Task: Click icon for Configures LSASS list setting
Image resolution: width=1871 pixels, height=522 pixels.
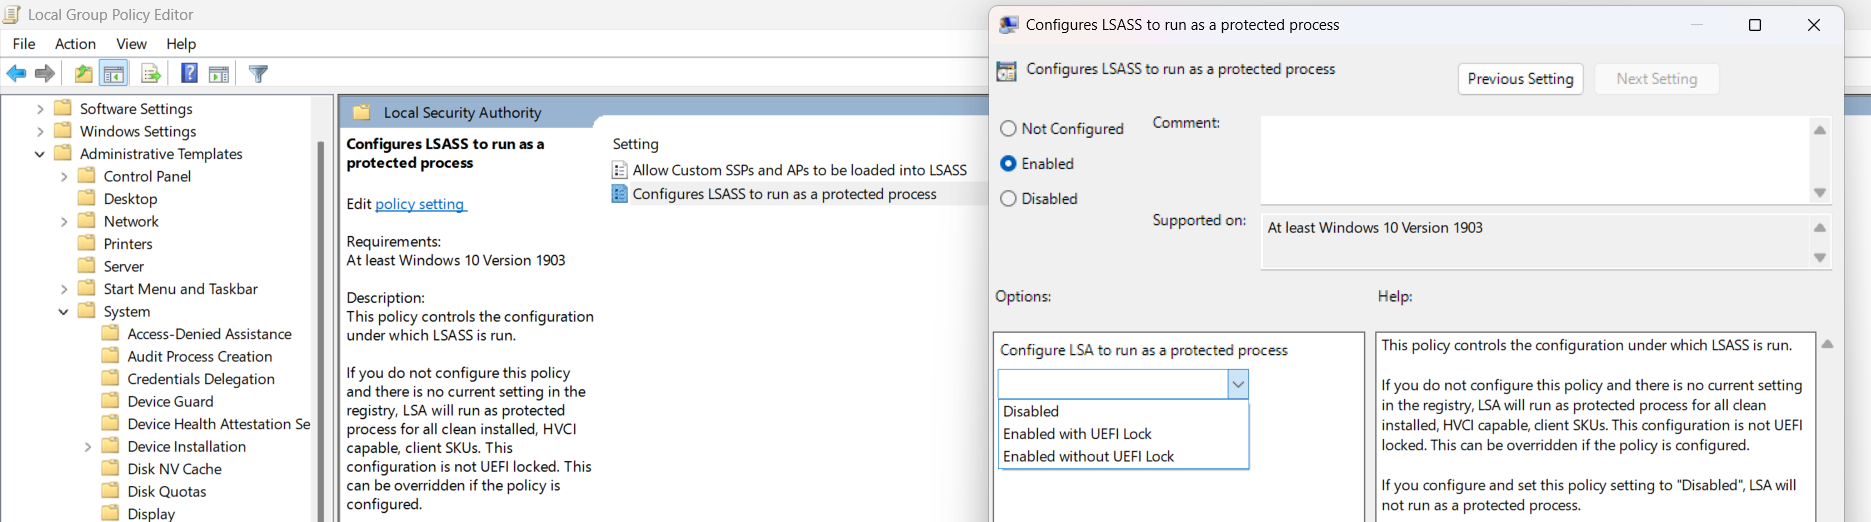Action: point(619,194)
